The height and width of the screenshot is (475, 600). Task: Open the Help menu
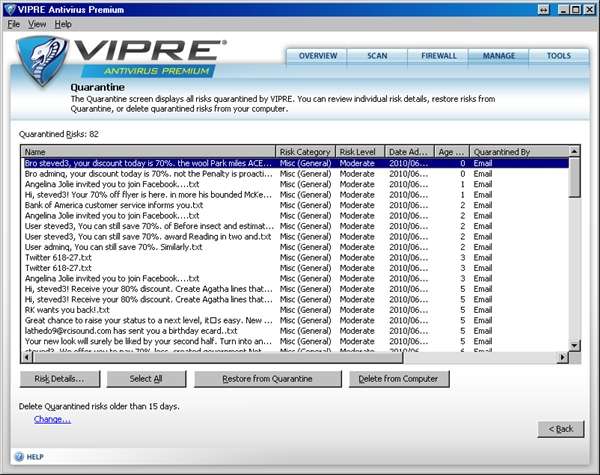click(63, 24)
